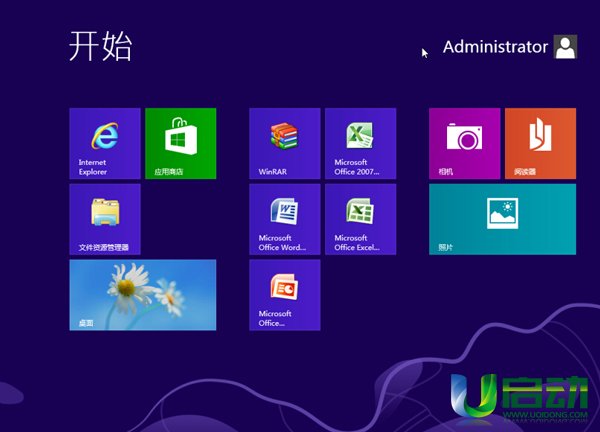Launch the WinRAR tile
The width and height of the screenshot is (600, 432).
click(x=285, y=143)
